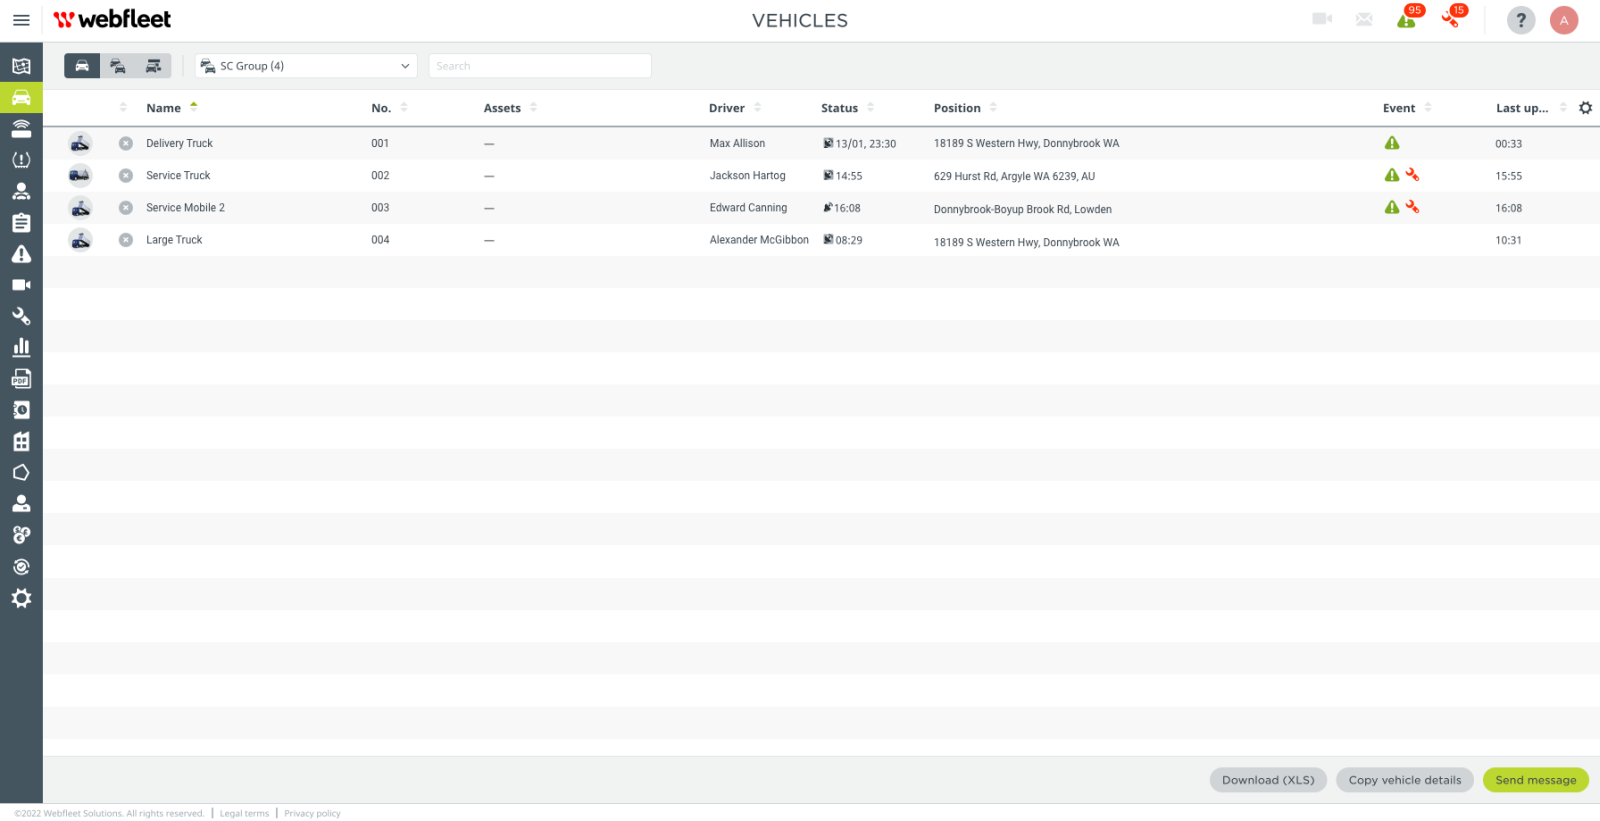Open Maintenance wrench icon in sidebar
Screen dimensions: 1600x821
[21, 316]
